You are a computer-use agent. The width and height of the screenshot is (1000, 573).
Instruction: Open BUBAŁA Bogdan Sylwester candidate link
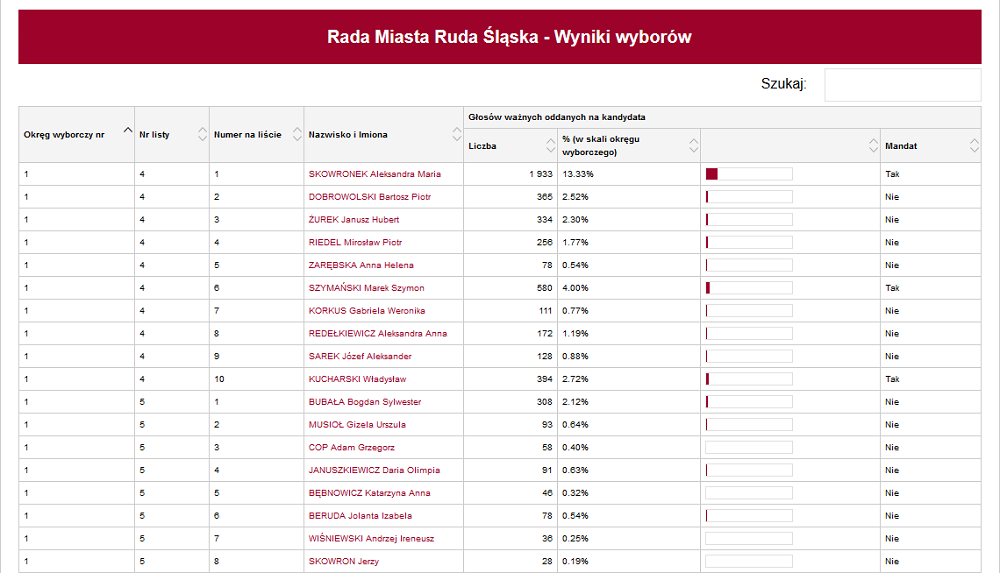(x=365, y=402)
